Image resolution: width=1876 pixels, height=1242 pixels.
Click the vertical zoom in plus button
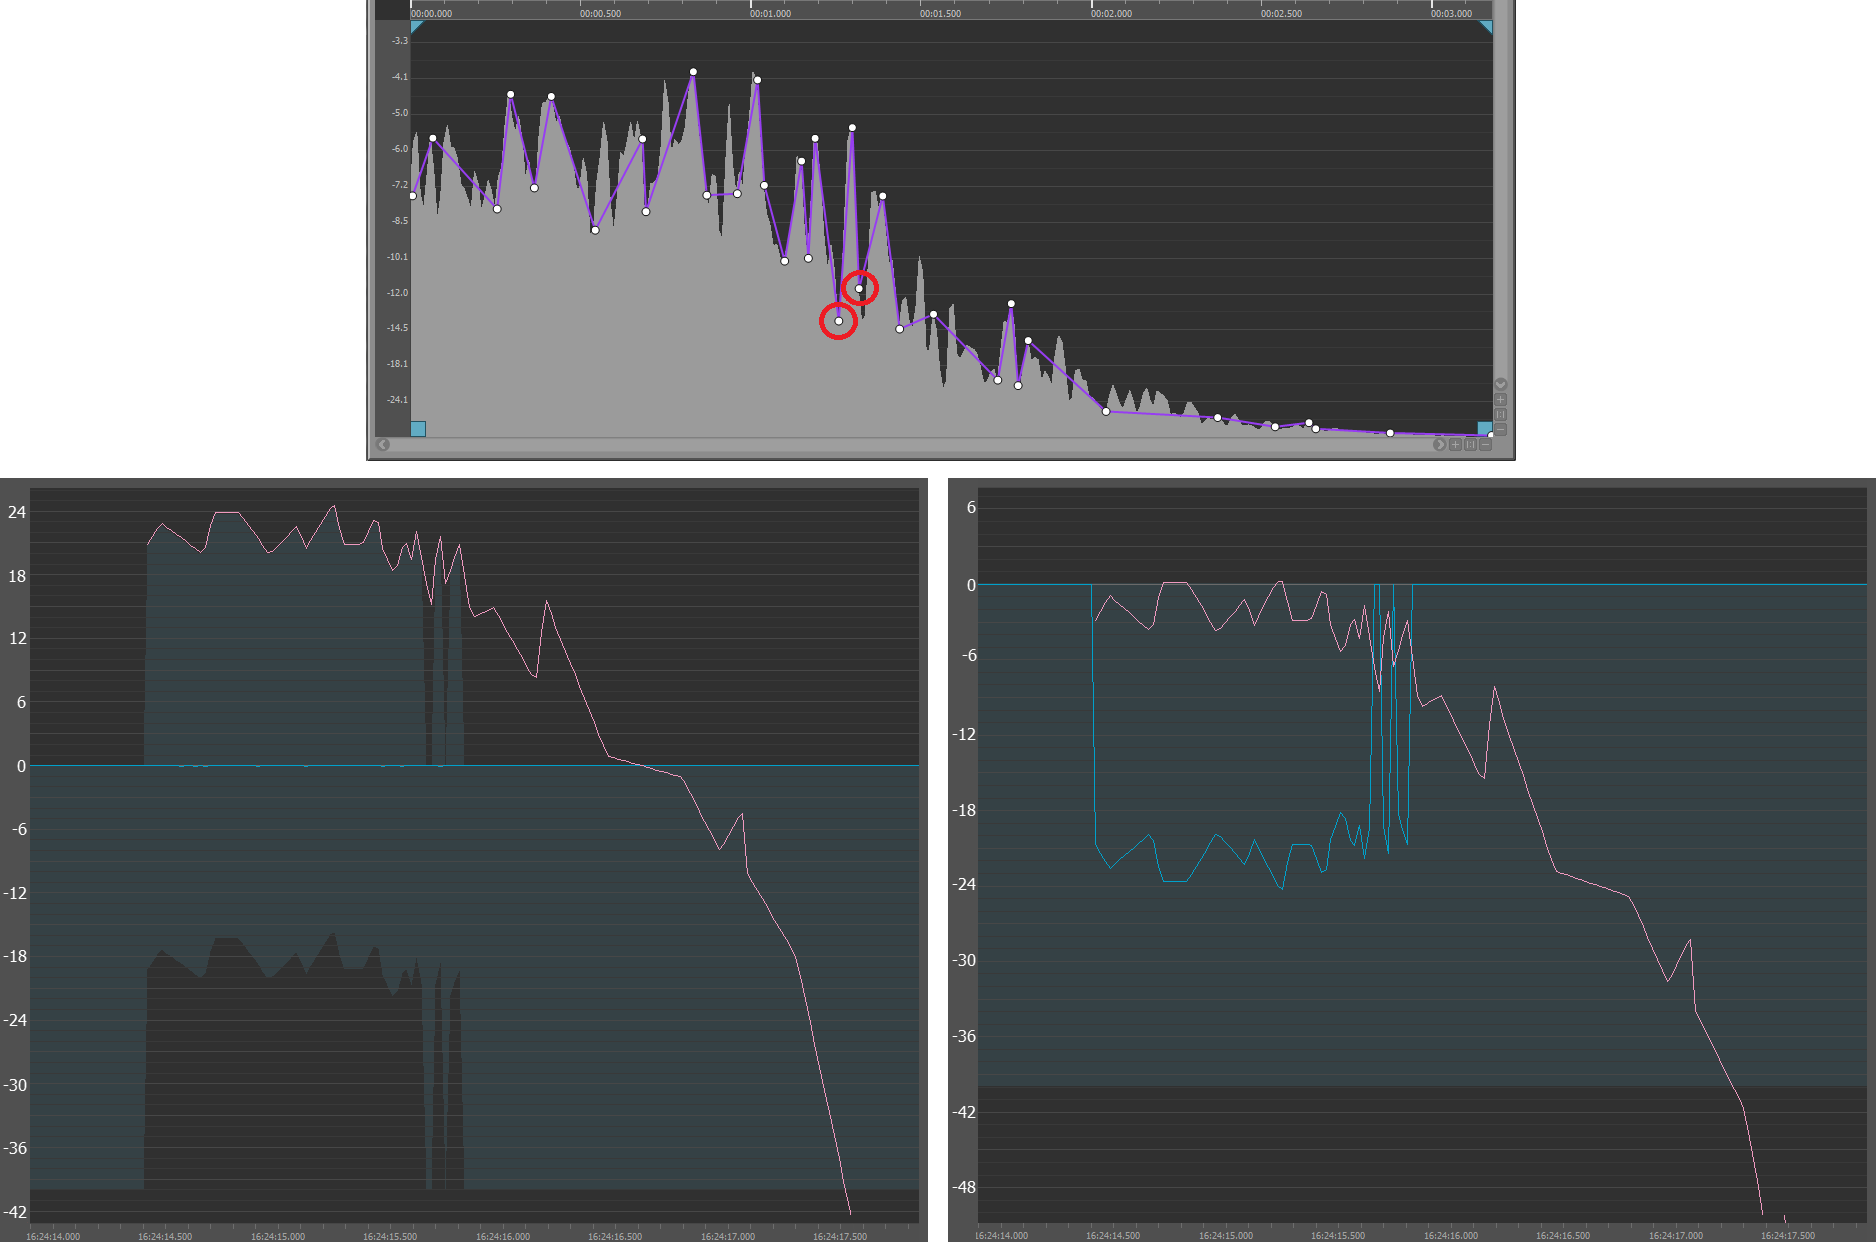[1500, 400]
